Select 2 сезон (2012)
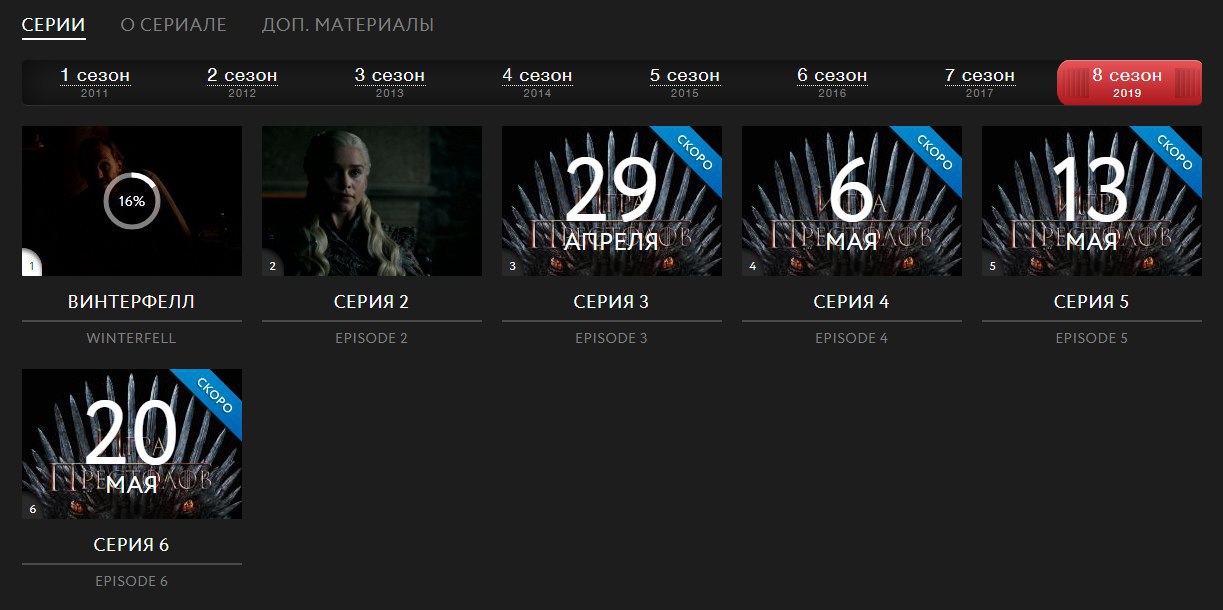The width and height of the screenshot is (1223, 610). (x=242, y=82)
